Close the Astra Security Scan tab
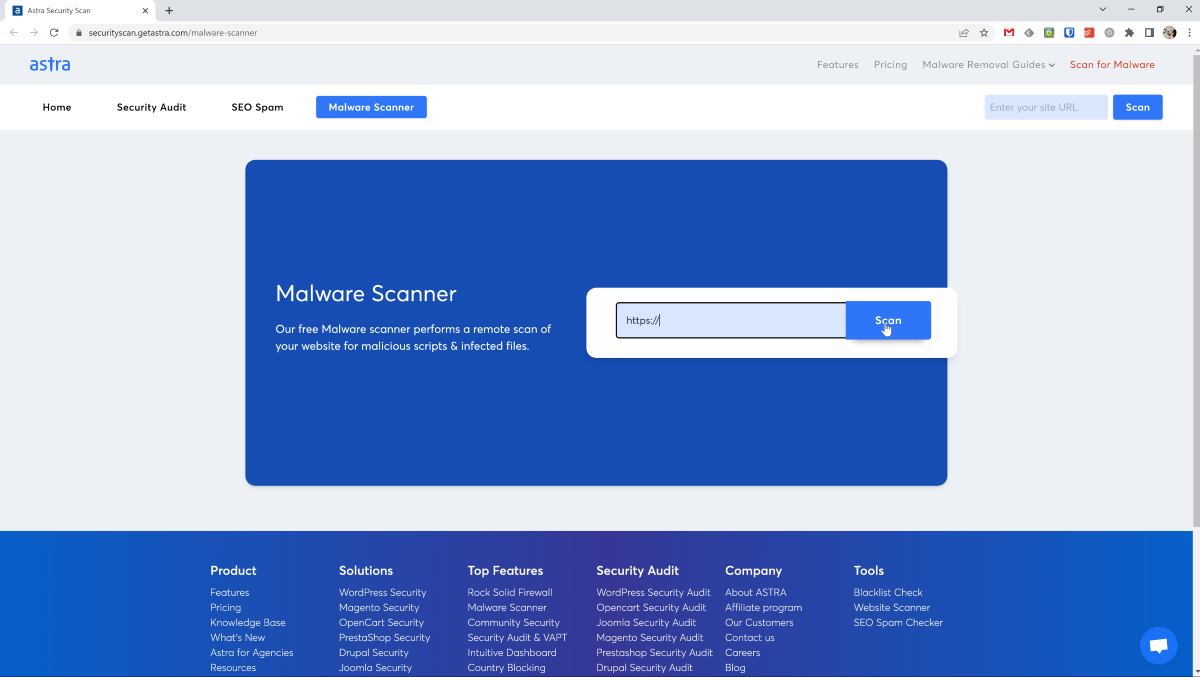This screenshot has width=1200, height=677. click(x=147, y=10)
